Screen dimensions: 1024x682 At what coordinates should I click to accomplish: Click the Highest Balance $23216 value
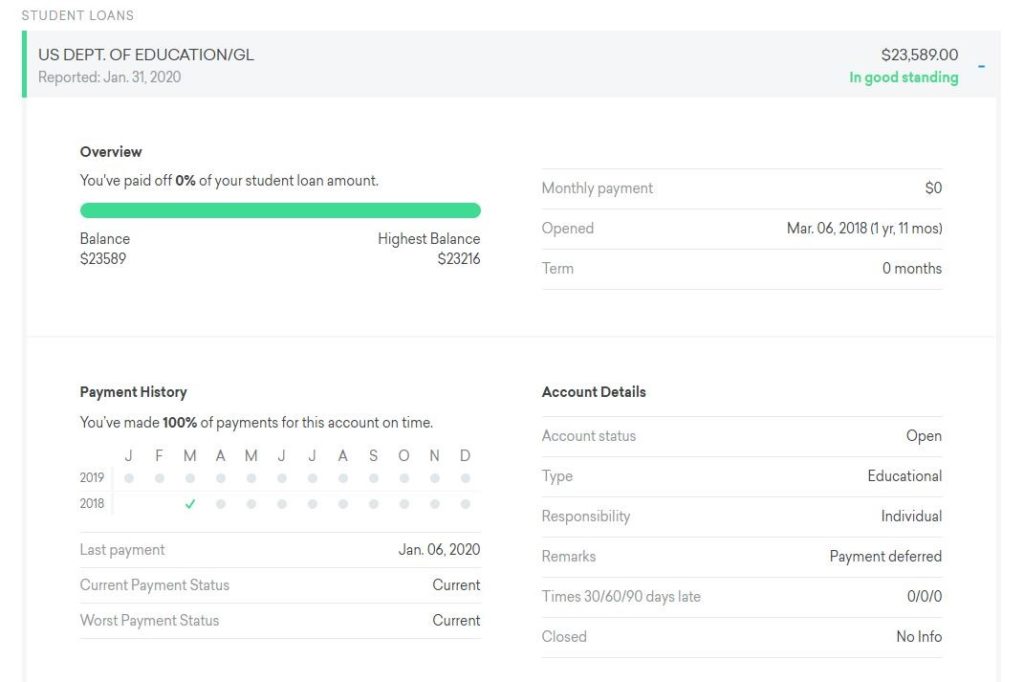[x=458, y=259]
